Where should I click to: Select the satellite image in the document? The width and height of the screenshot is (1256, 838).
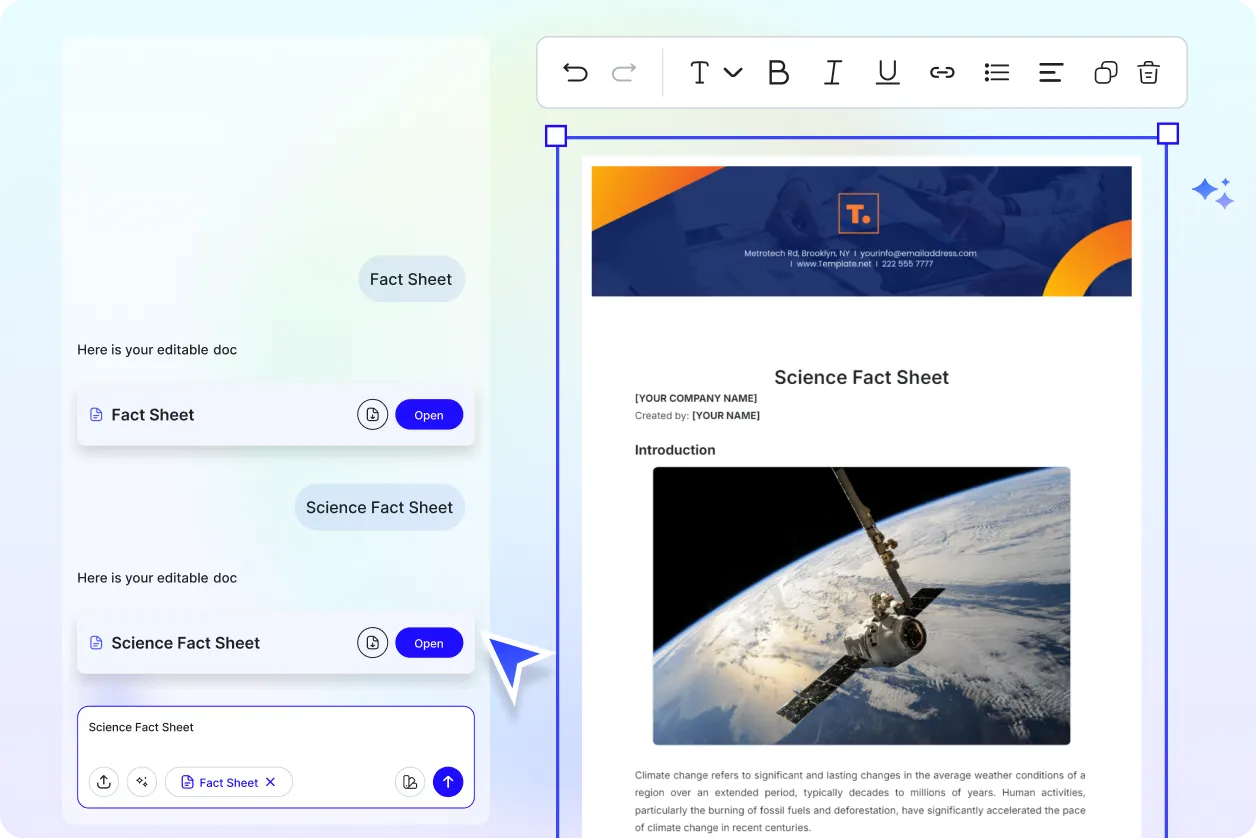pos(861,606)
